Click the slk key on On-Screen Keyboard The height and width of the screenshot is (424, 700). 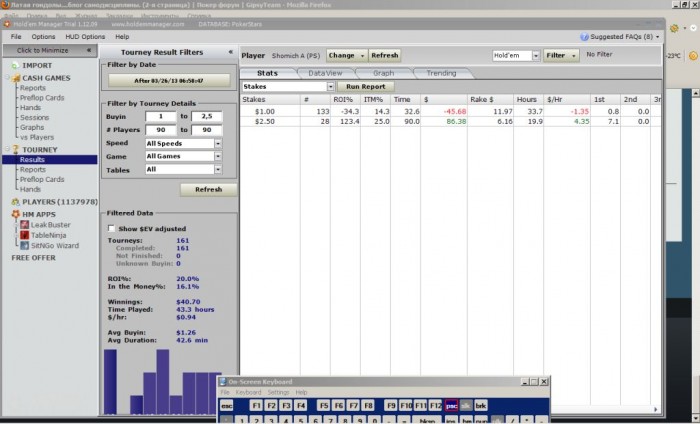(x=466, y=406)
